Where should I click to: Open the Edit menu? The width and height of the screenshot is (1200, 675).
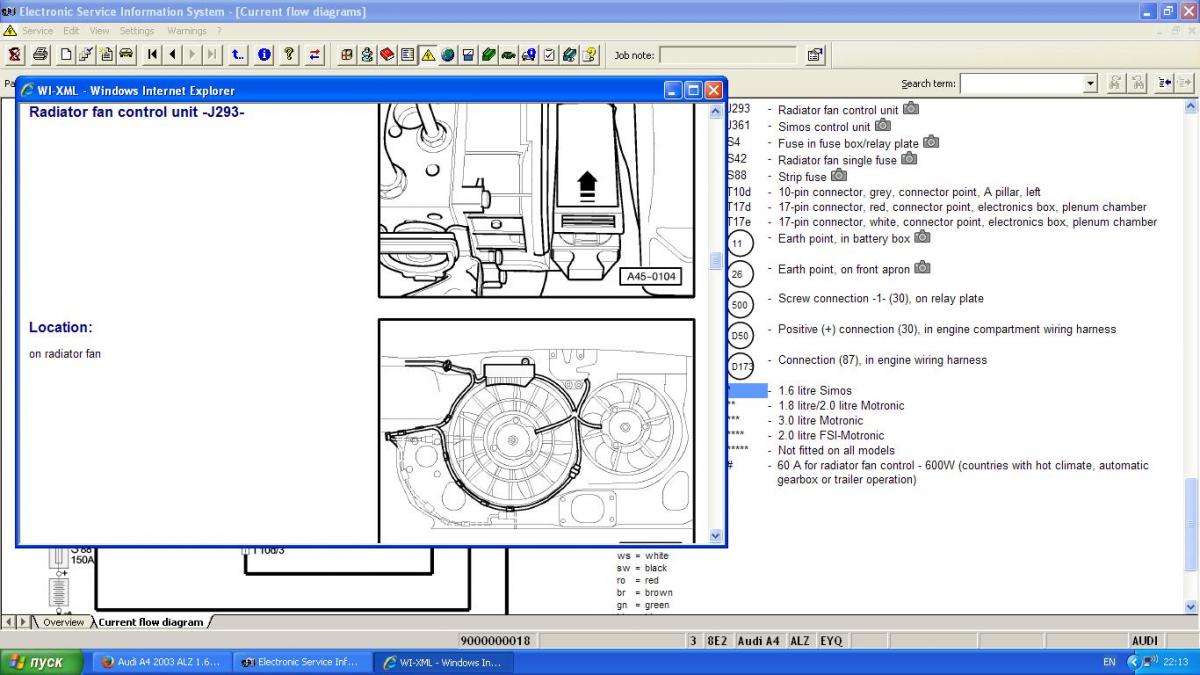71,31
